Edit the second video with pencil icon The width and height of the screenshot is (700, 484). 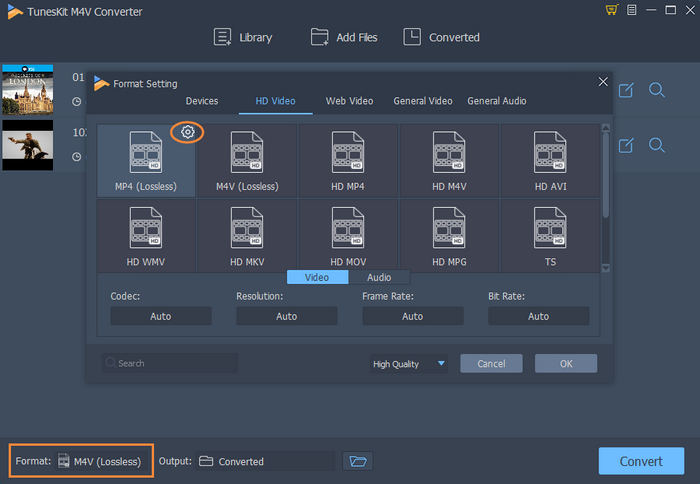[626, 145]
